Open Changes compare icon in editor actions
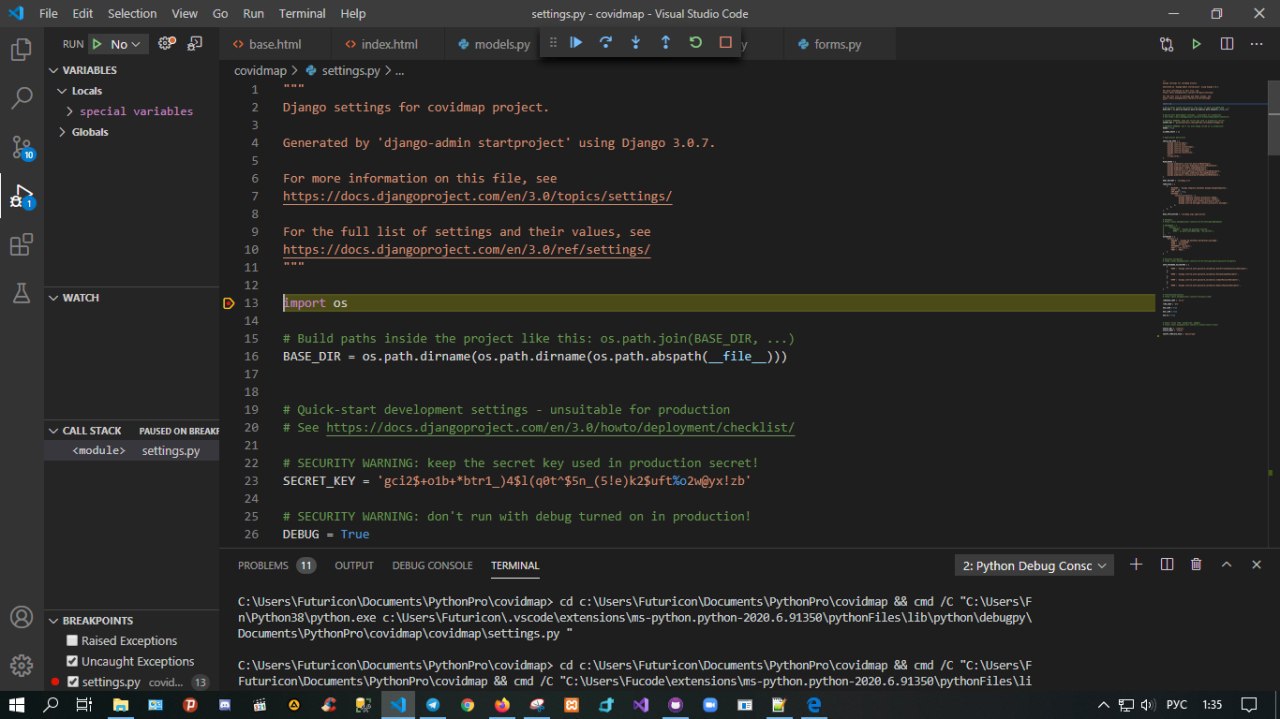Screen dimensions: 1280x719 tap(1167, 44)
